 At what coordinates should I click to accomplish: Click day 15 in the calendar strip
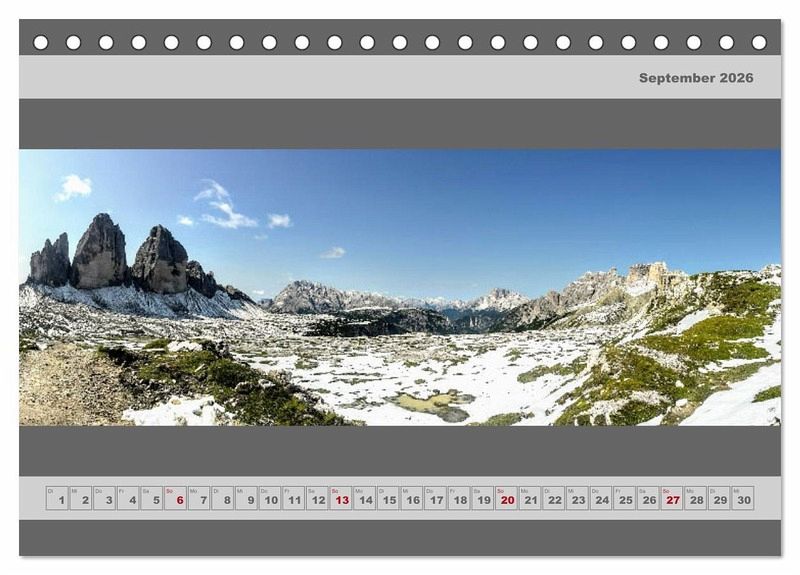pyautogui.click(x=388, y=498)
